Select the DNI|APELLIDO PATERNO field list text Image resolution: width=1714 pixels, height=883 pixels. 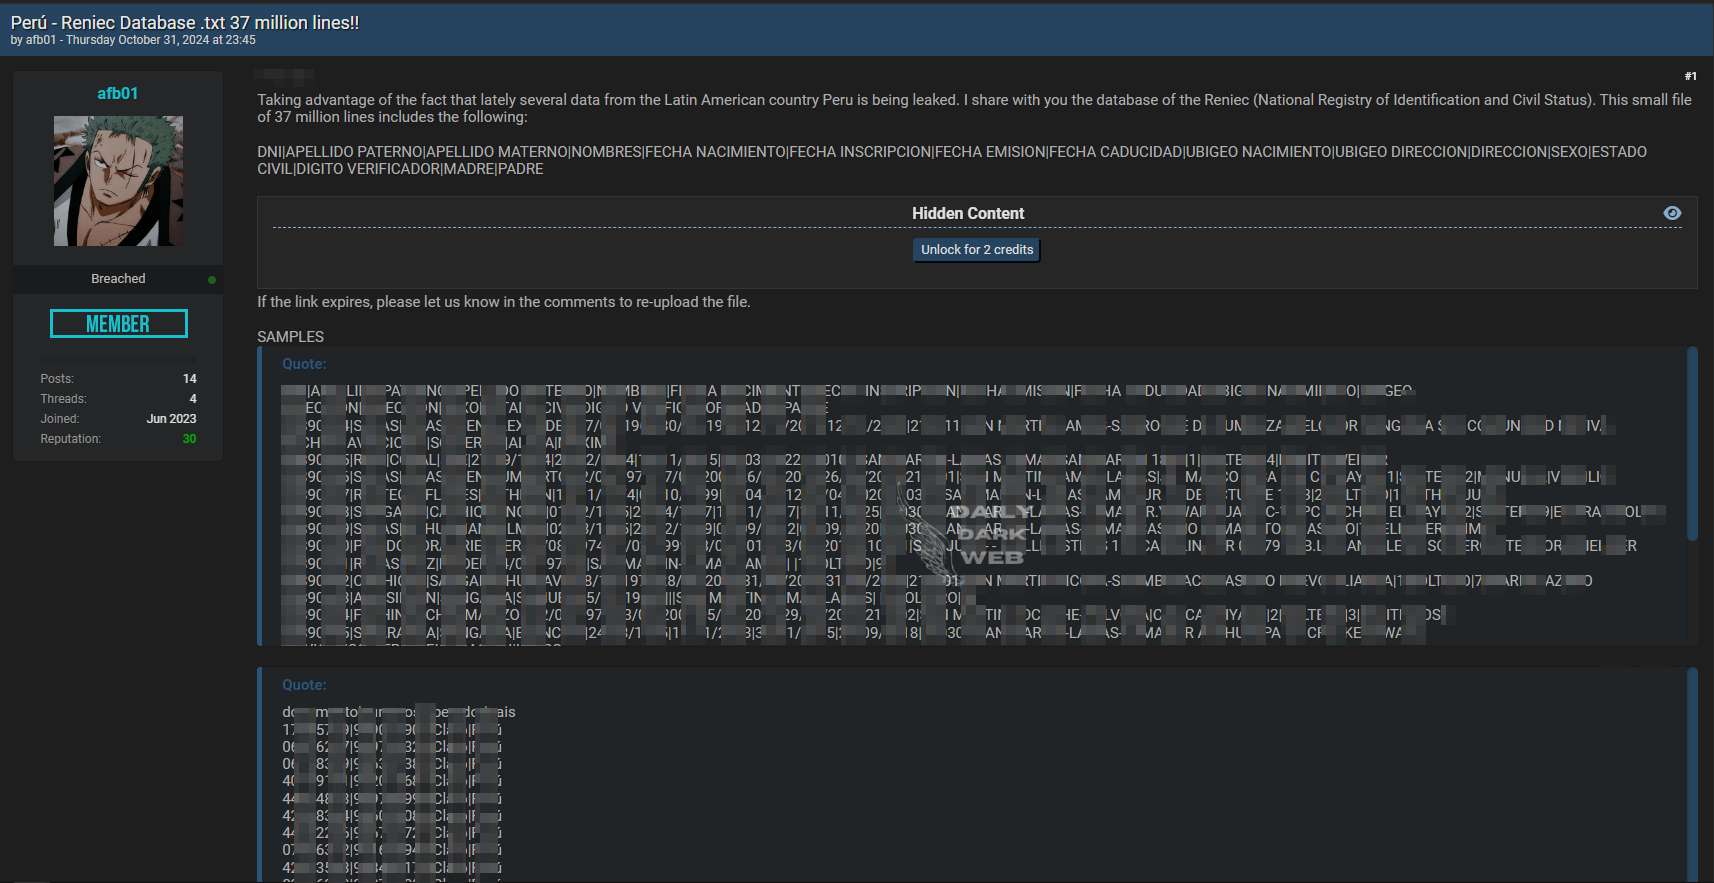952,160
